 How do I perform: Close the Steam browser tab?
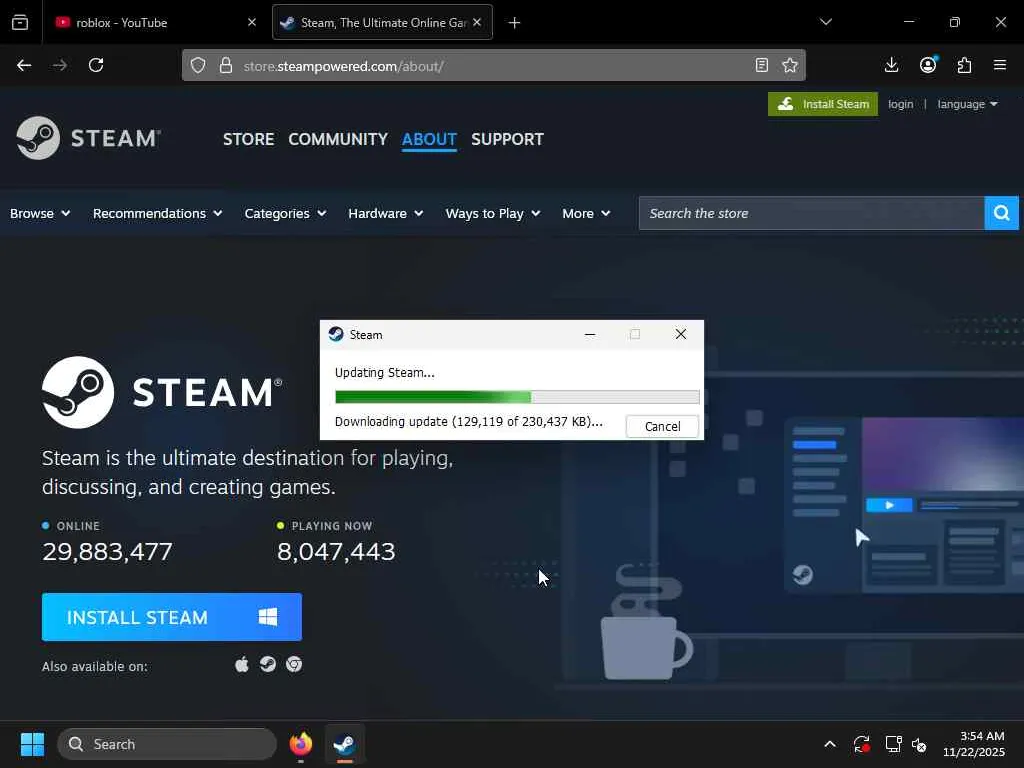point(477,22)
